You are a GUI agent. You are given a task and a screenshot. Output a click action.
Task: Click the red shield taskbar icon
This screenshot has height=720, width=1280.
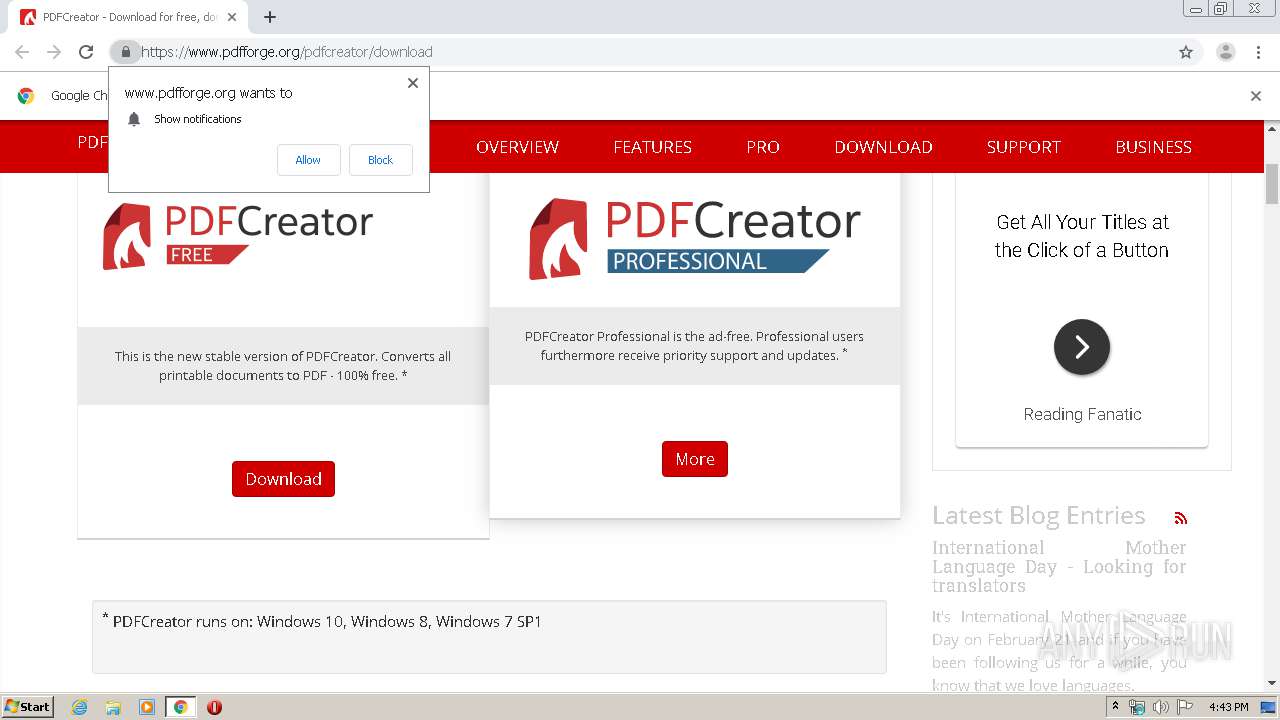(x=214, y=707)
